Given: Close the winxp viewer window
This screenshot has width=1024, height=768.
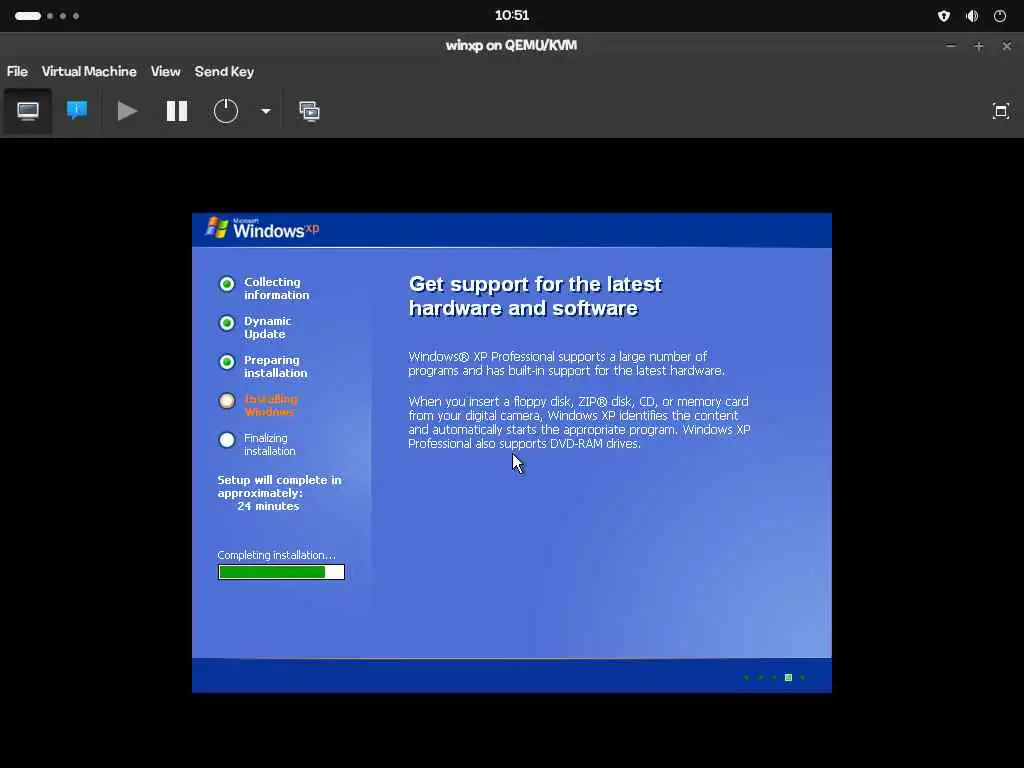Looking at the screenshot, I should [x=1006, y=46].
